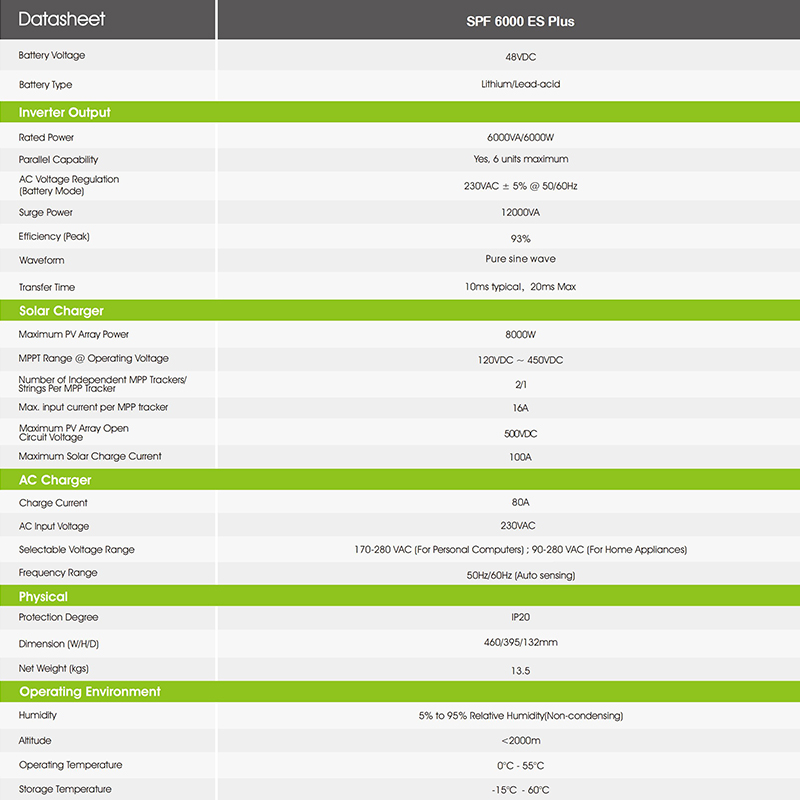Click the 'AC Voltage Regulation (Battery Mode)' label
800x800 pixels.
[69, 185]
